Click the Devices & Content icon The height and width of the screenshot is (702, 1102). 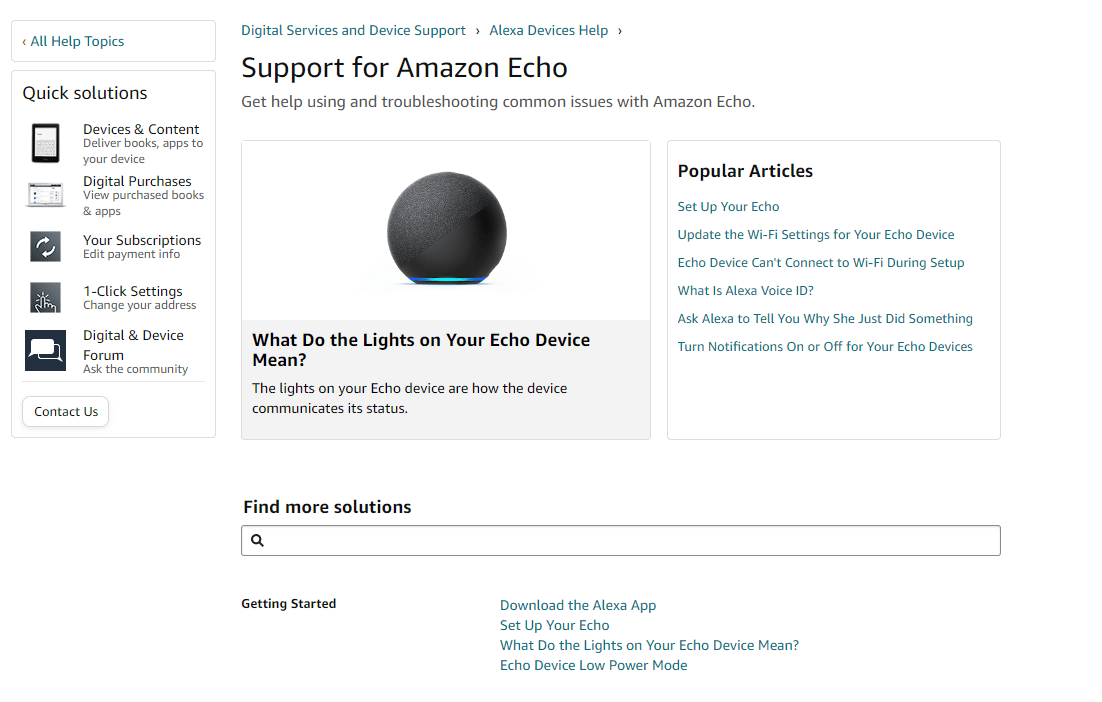coord(45,142)
